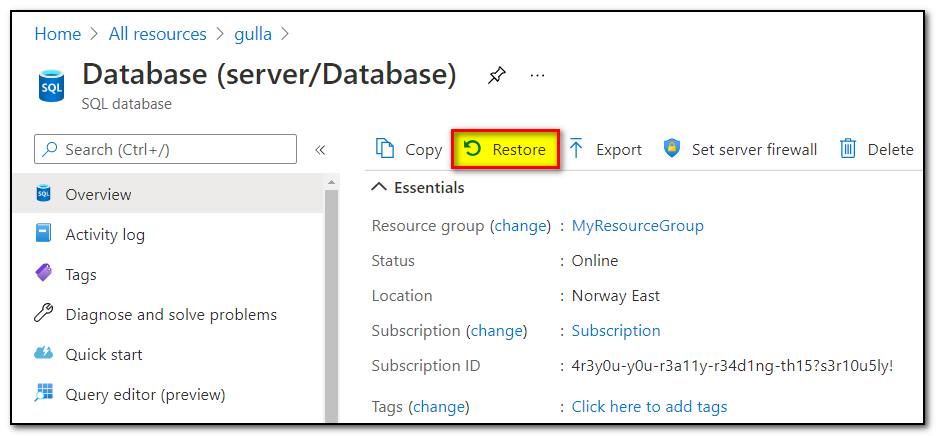Click the Subscription ID field label
Image resolution: width=936 pixels, height=436 pixels.
[x=426, y=366]
